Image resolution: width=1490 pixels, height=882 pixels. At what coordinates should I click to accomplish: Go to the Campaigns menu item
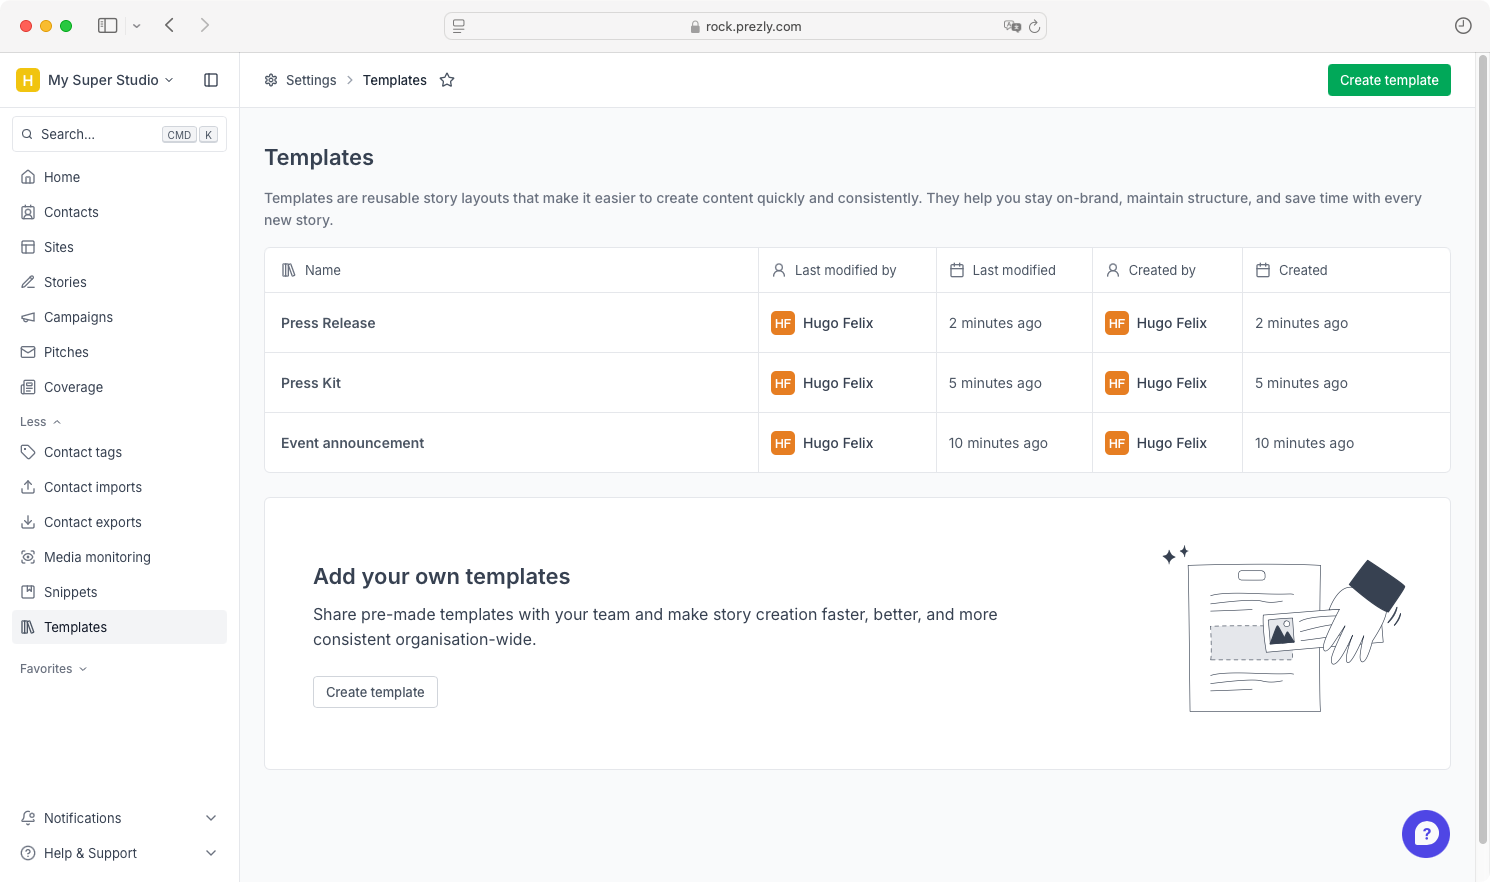tap(119, 317)
